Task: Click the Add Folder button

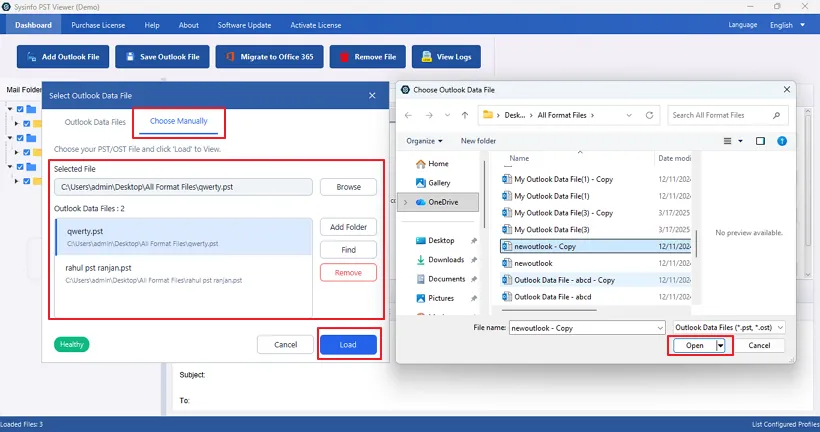Action: [348, 227]
